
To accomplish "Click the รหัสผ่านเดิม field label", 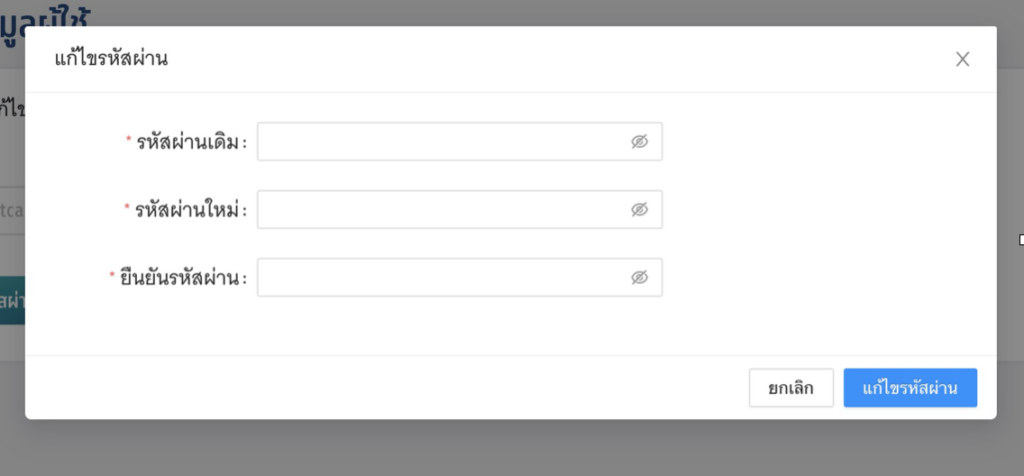I will point(190,142).
